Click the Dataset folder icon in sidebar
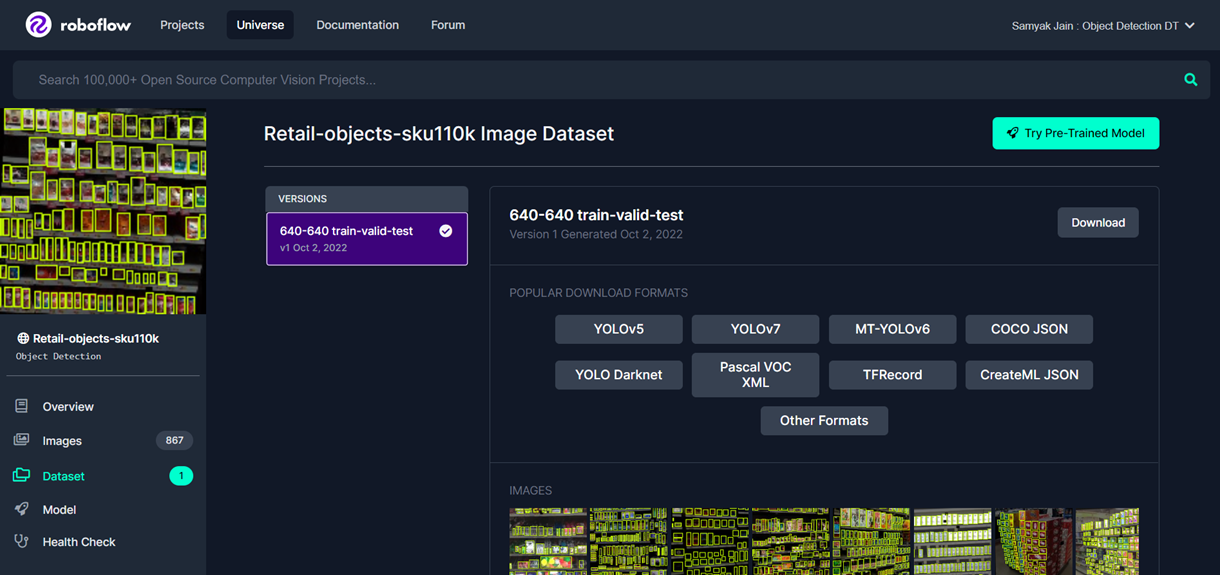This screenshot has height=575, width=1220. 21,475
